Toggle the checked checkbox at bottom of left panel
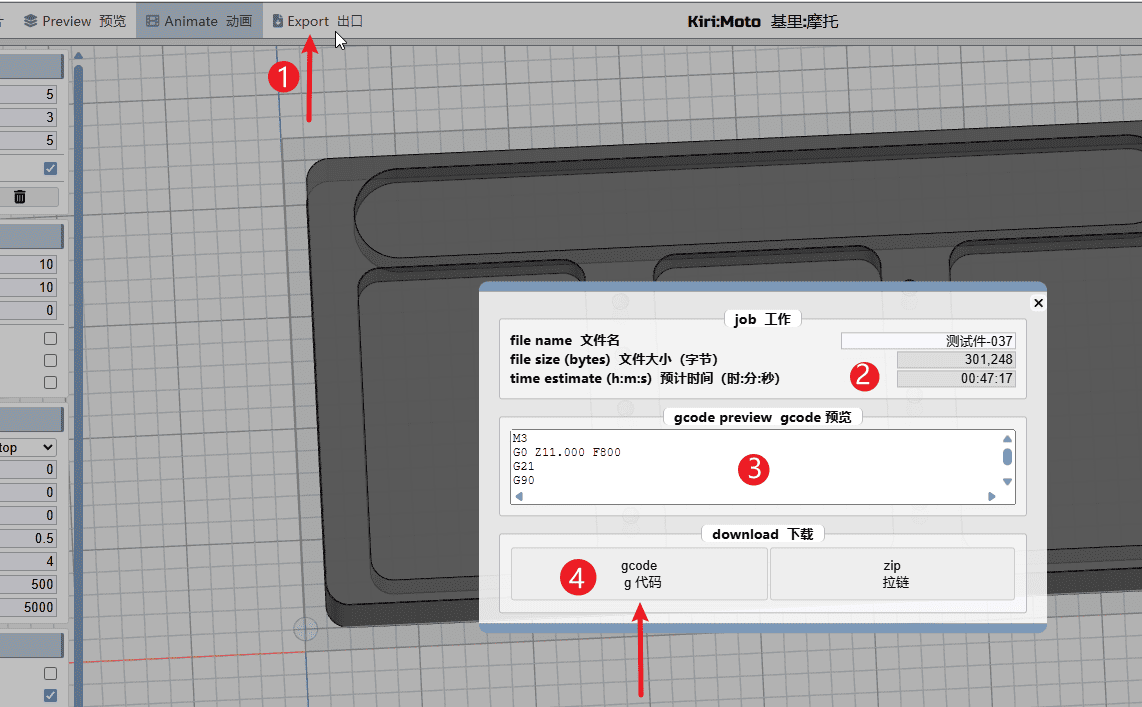Viewport: 1142px width, 707px height. click(50, 695)
